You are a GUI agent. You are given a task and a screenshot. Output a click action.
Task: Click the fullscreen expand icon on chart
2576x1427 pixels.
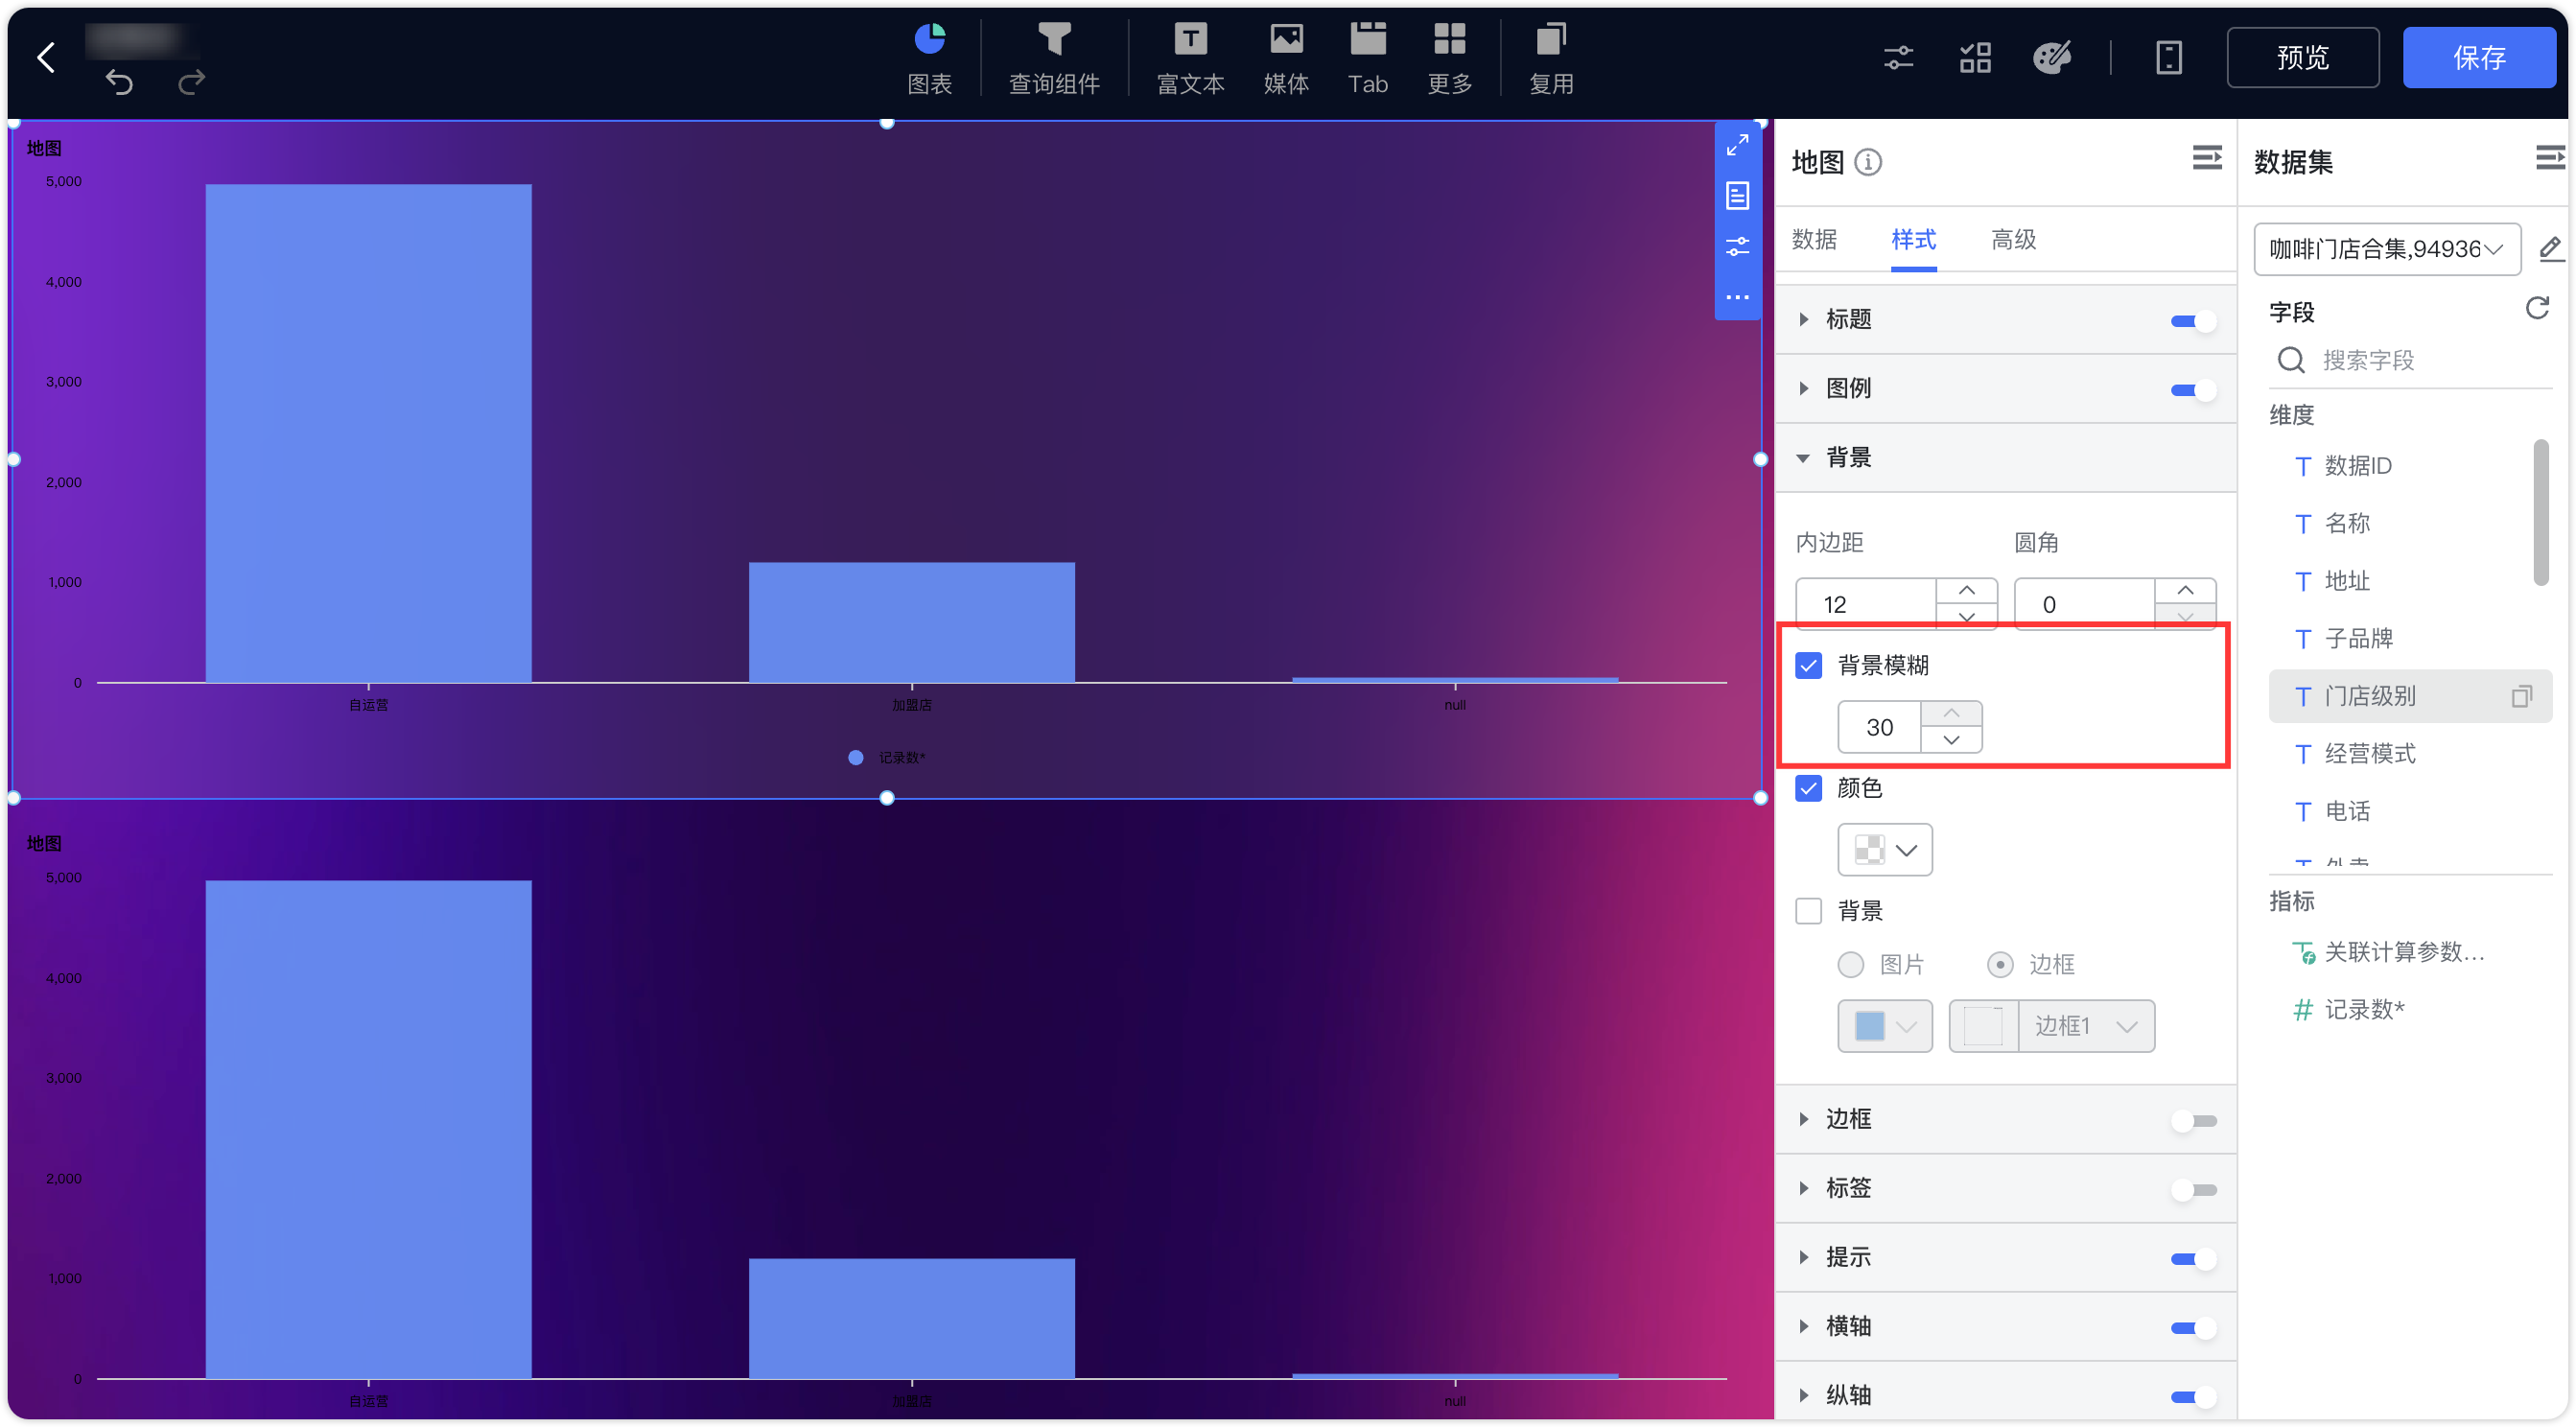click(x=1737, y=145)
